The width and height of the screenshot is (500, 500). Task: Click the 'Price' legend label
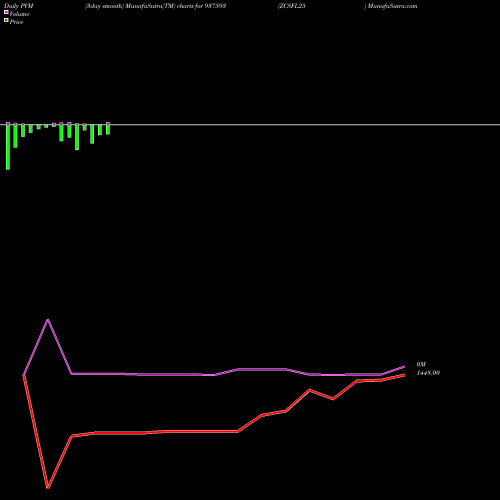pyautogui.click(x=16, y=22)
